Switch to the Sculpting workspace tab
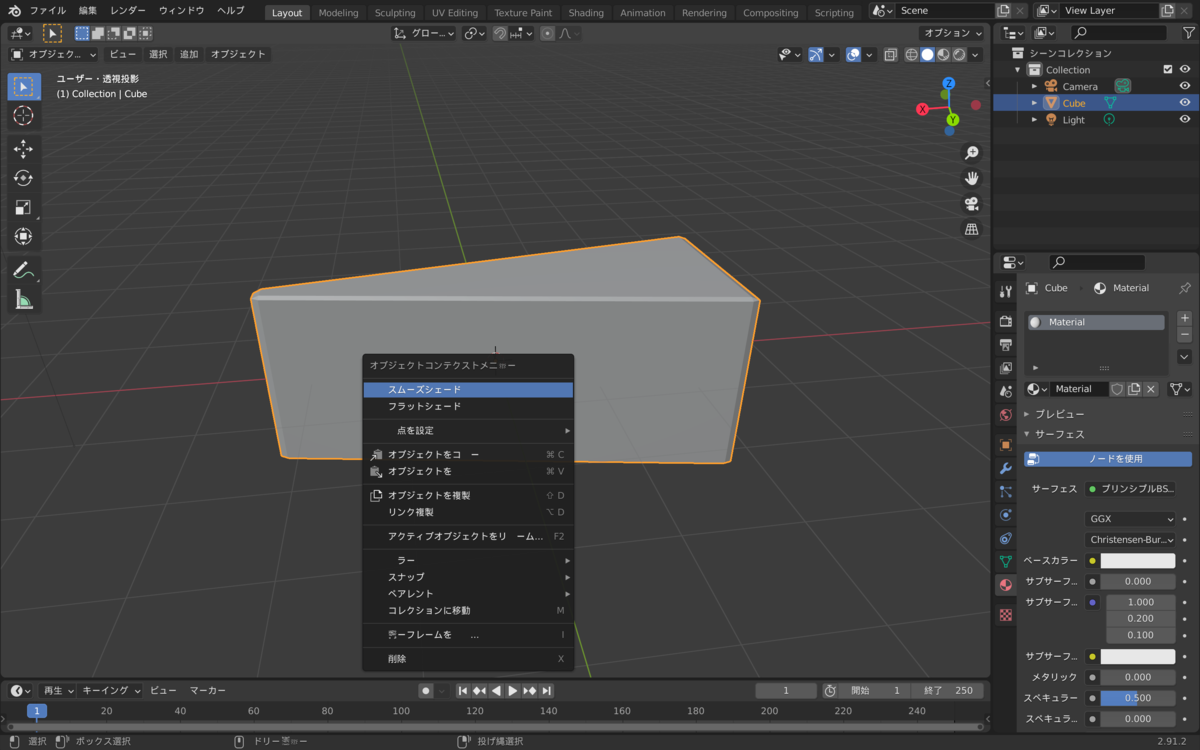The image size is (1200, 750). [x=395, y=13]
